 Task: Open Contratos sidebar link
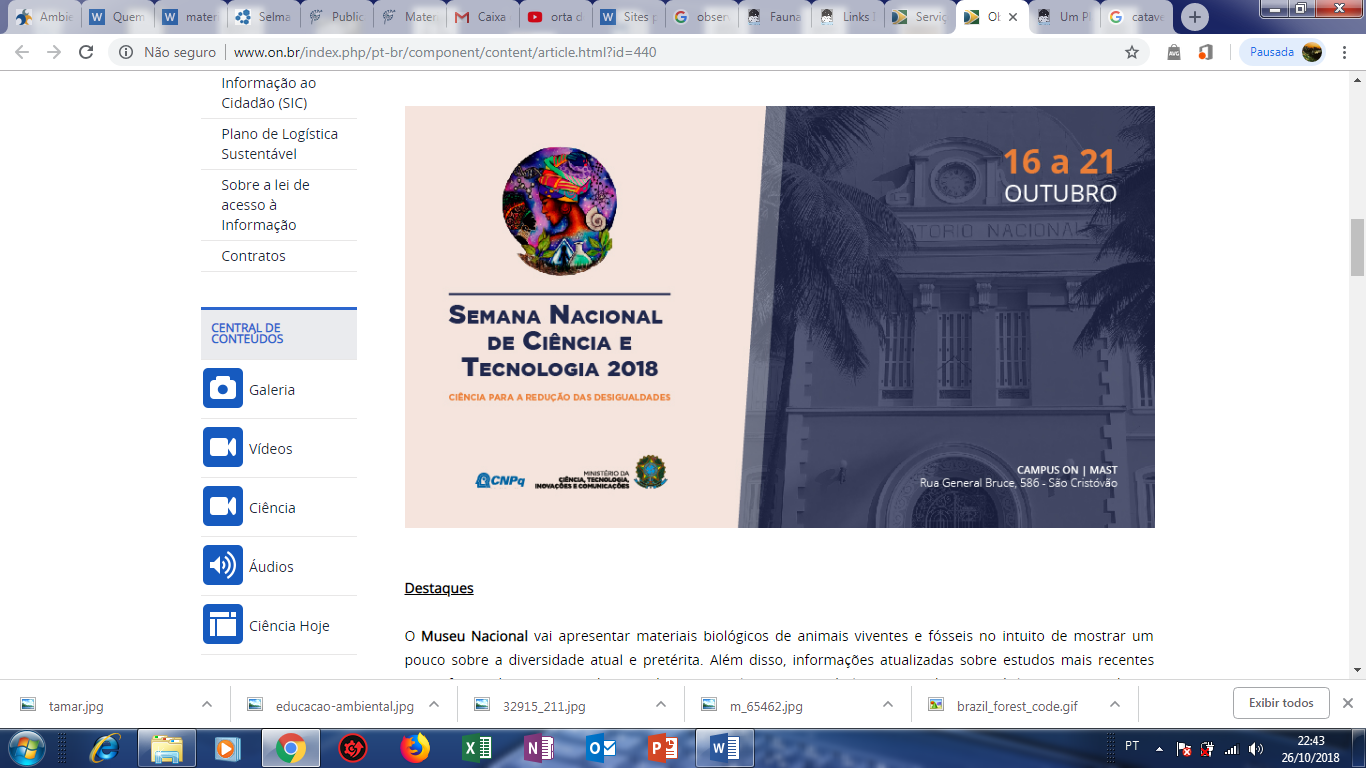coord(253,256)
